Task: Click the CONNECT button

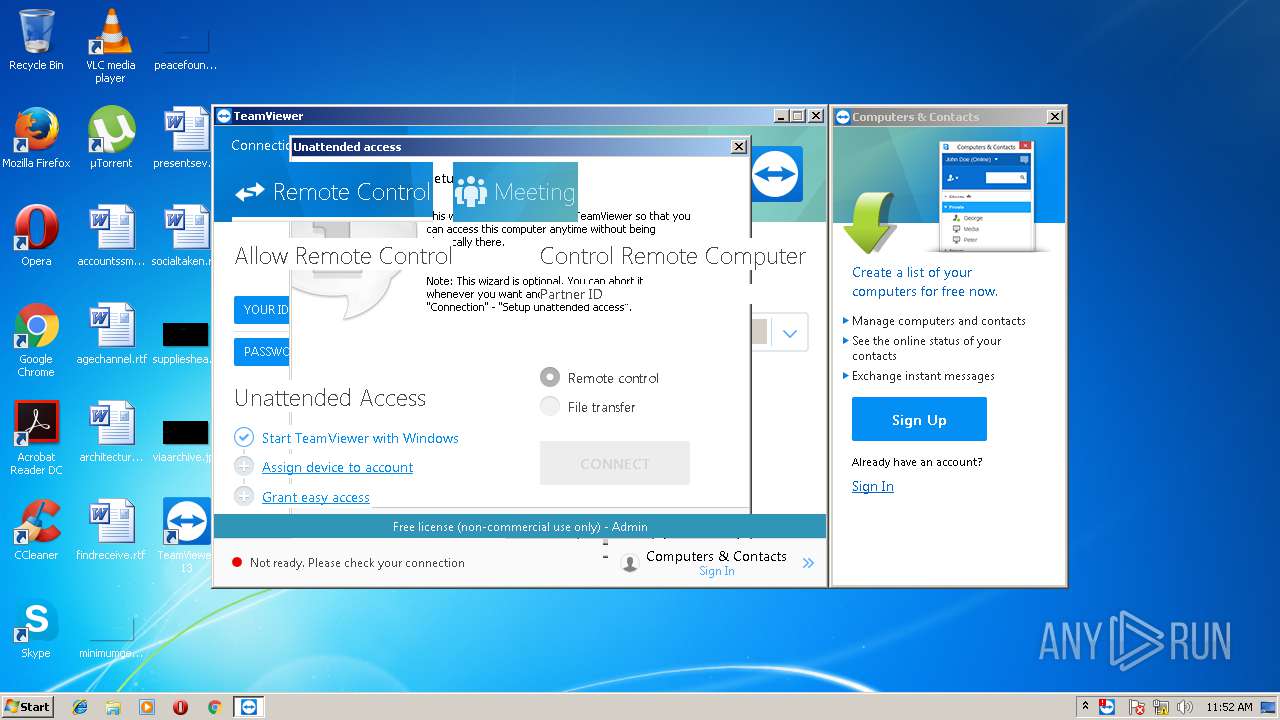Action: tap(615, 463)
